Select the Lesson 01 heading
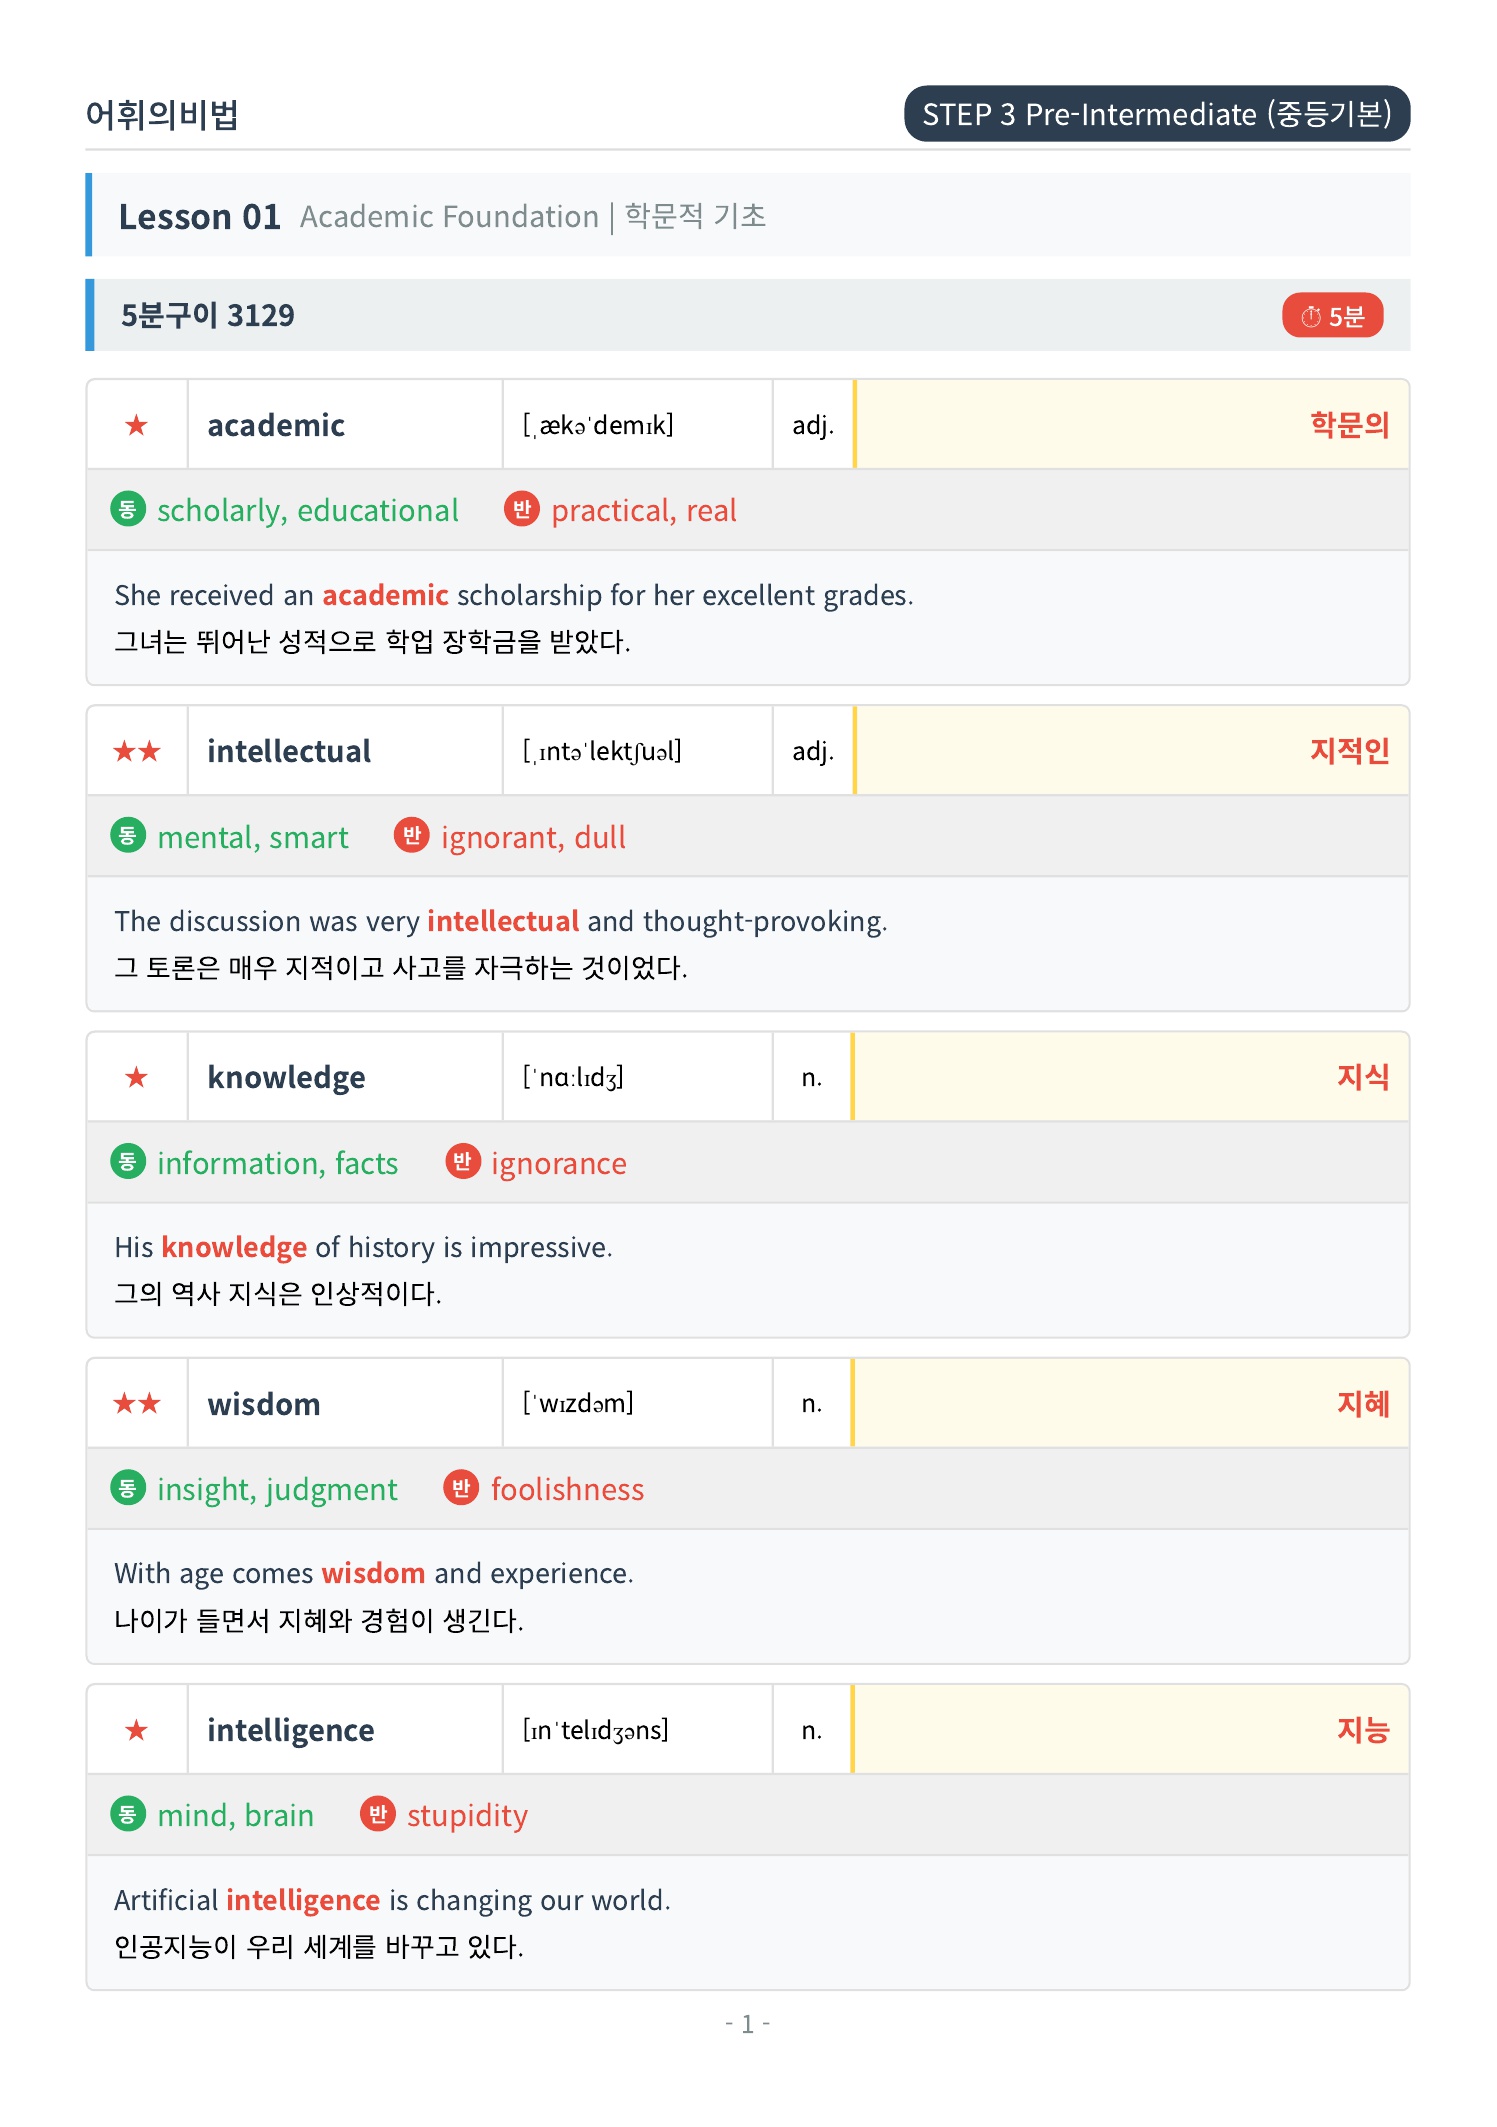 [x=199, y=216]
